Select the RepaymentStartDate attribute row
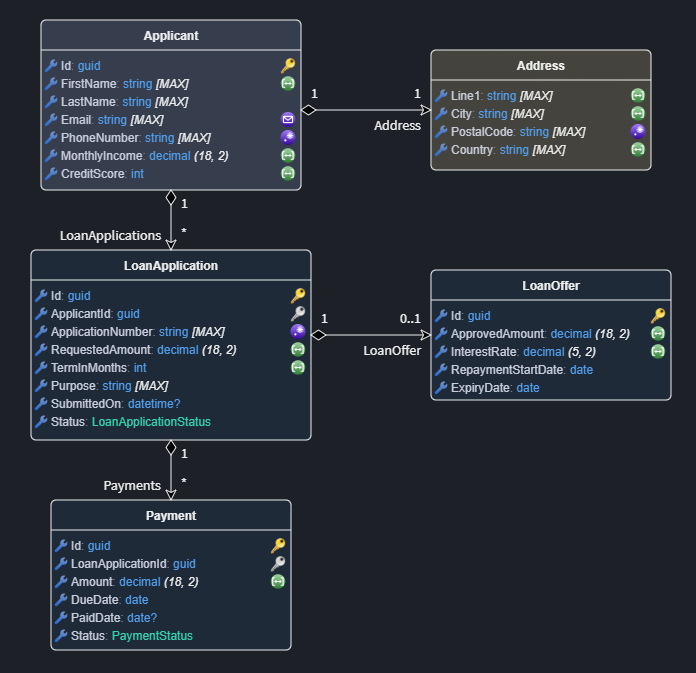The image size is (696, 673). click(551, 369)
